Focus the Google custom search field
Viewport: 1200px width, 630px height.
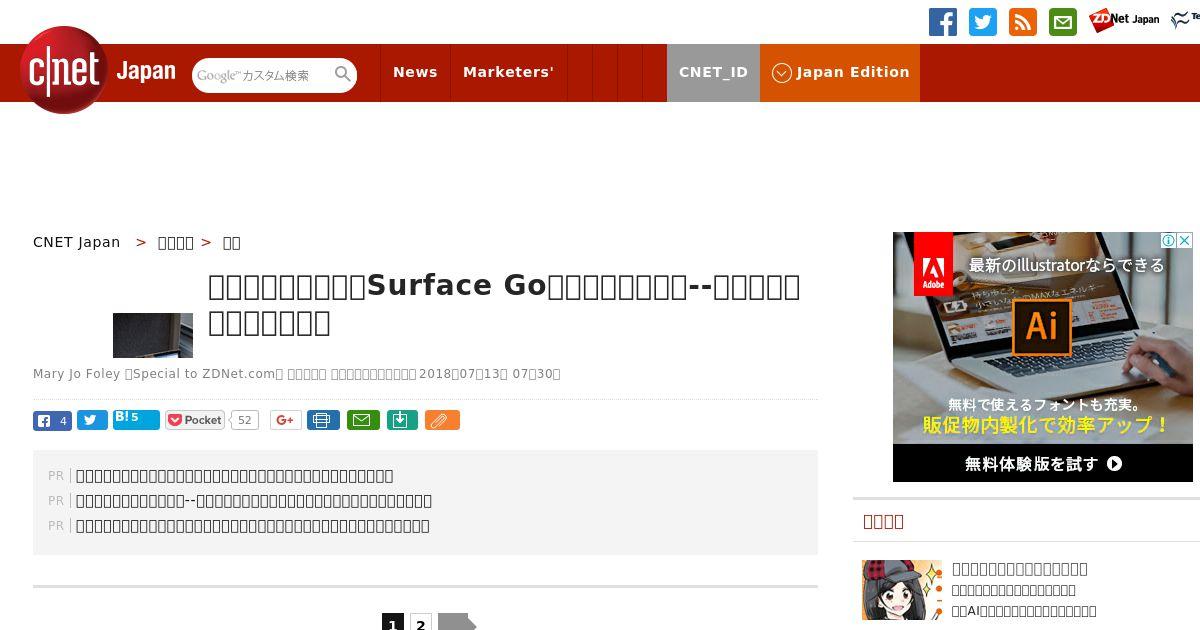(263, 75)
